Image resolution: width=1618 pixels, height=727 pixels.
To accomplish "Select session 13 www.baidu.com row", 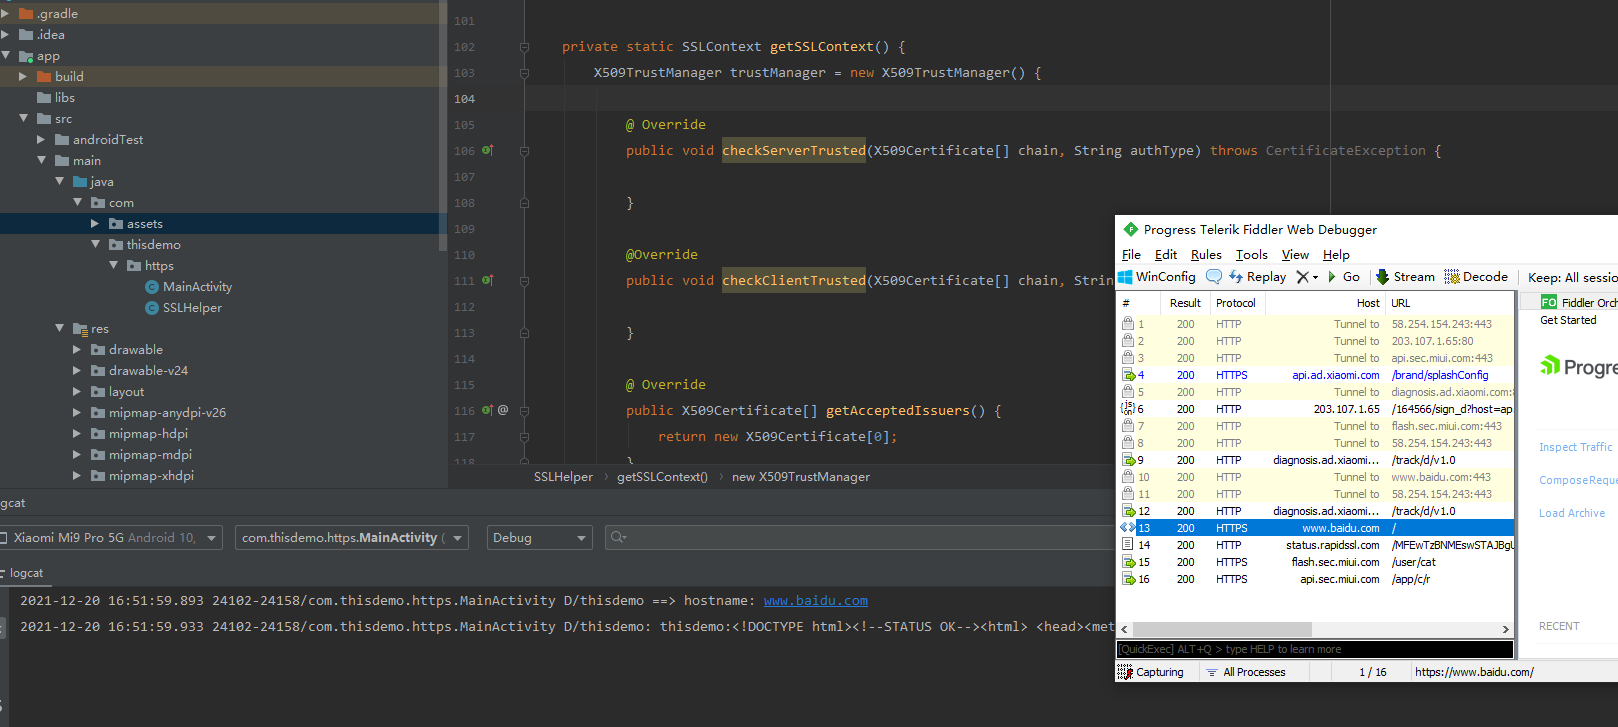I will point(1315,528).
